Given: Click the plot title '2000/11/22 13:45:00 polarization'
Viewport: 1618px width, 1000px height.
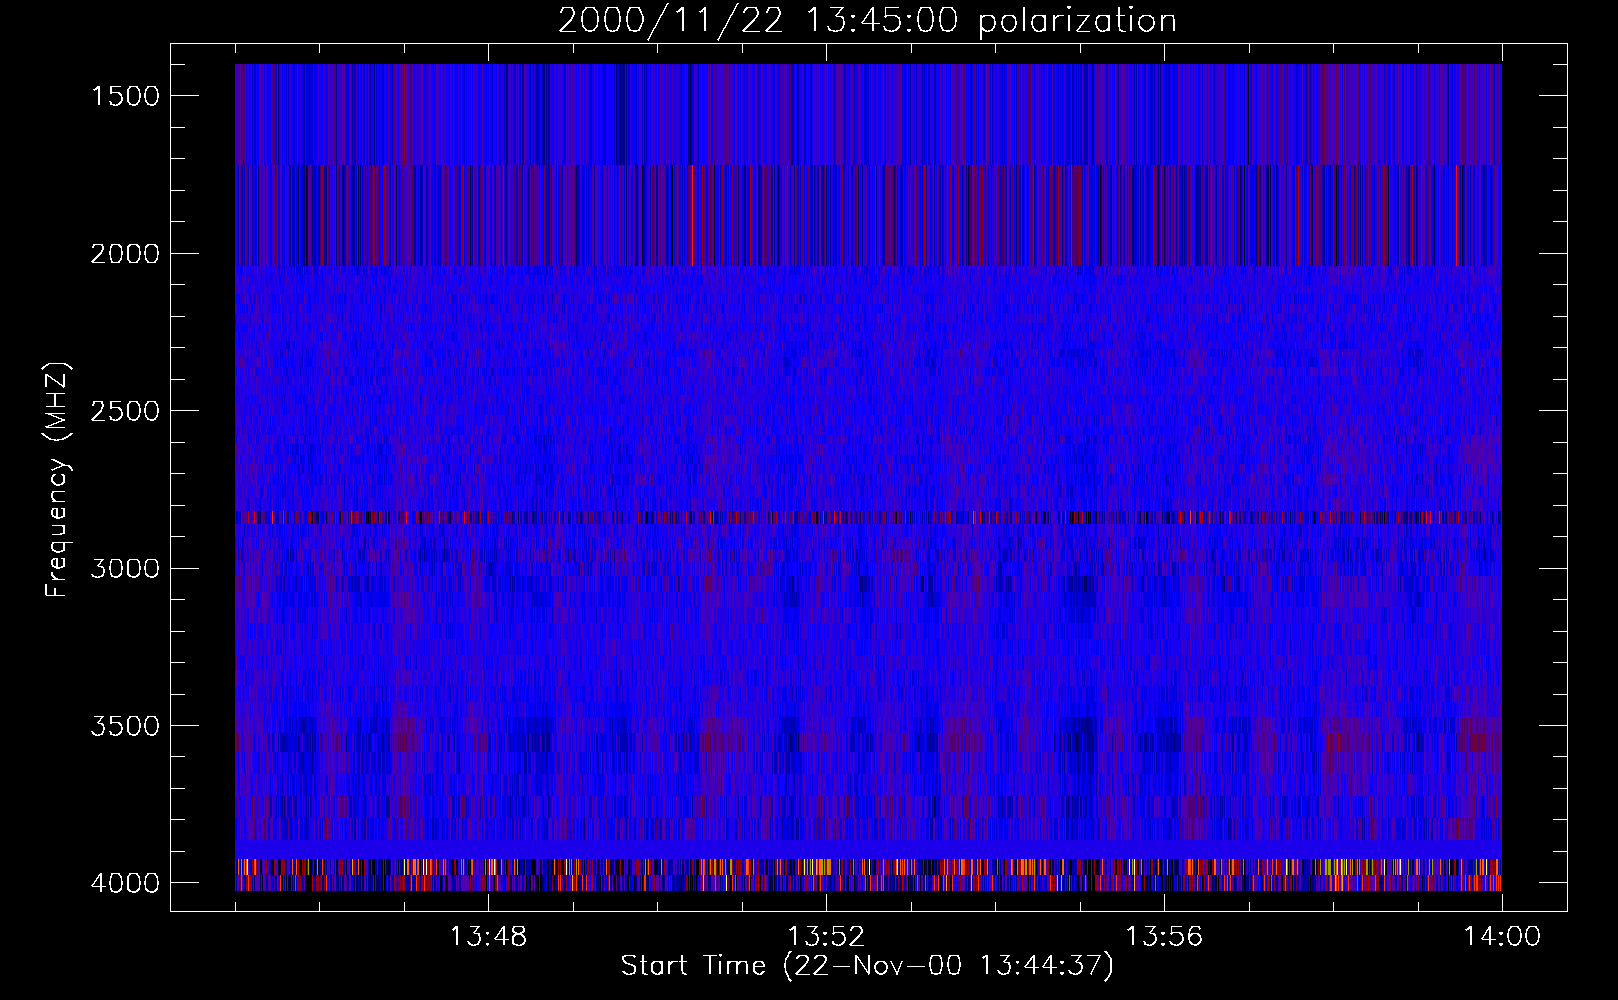Looking at the screenshot, I should pos(867,20).
